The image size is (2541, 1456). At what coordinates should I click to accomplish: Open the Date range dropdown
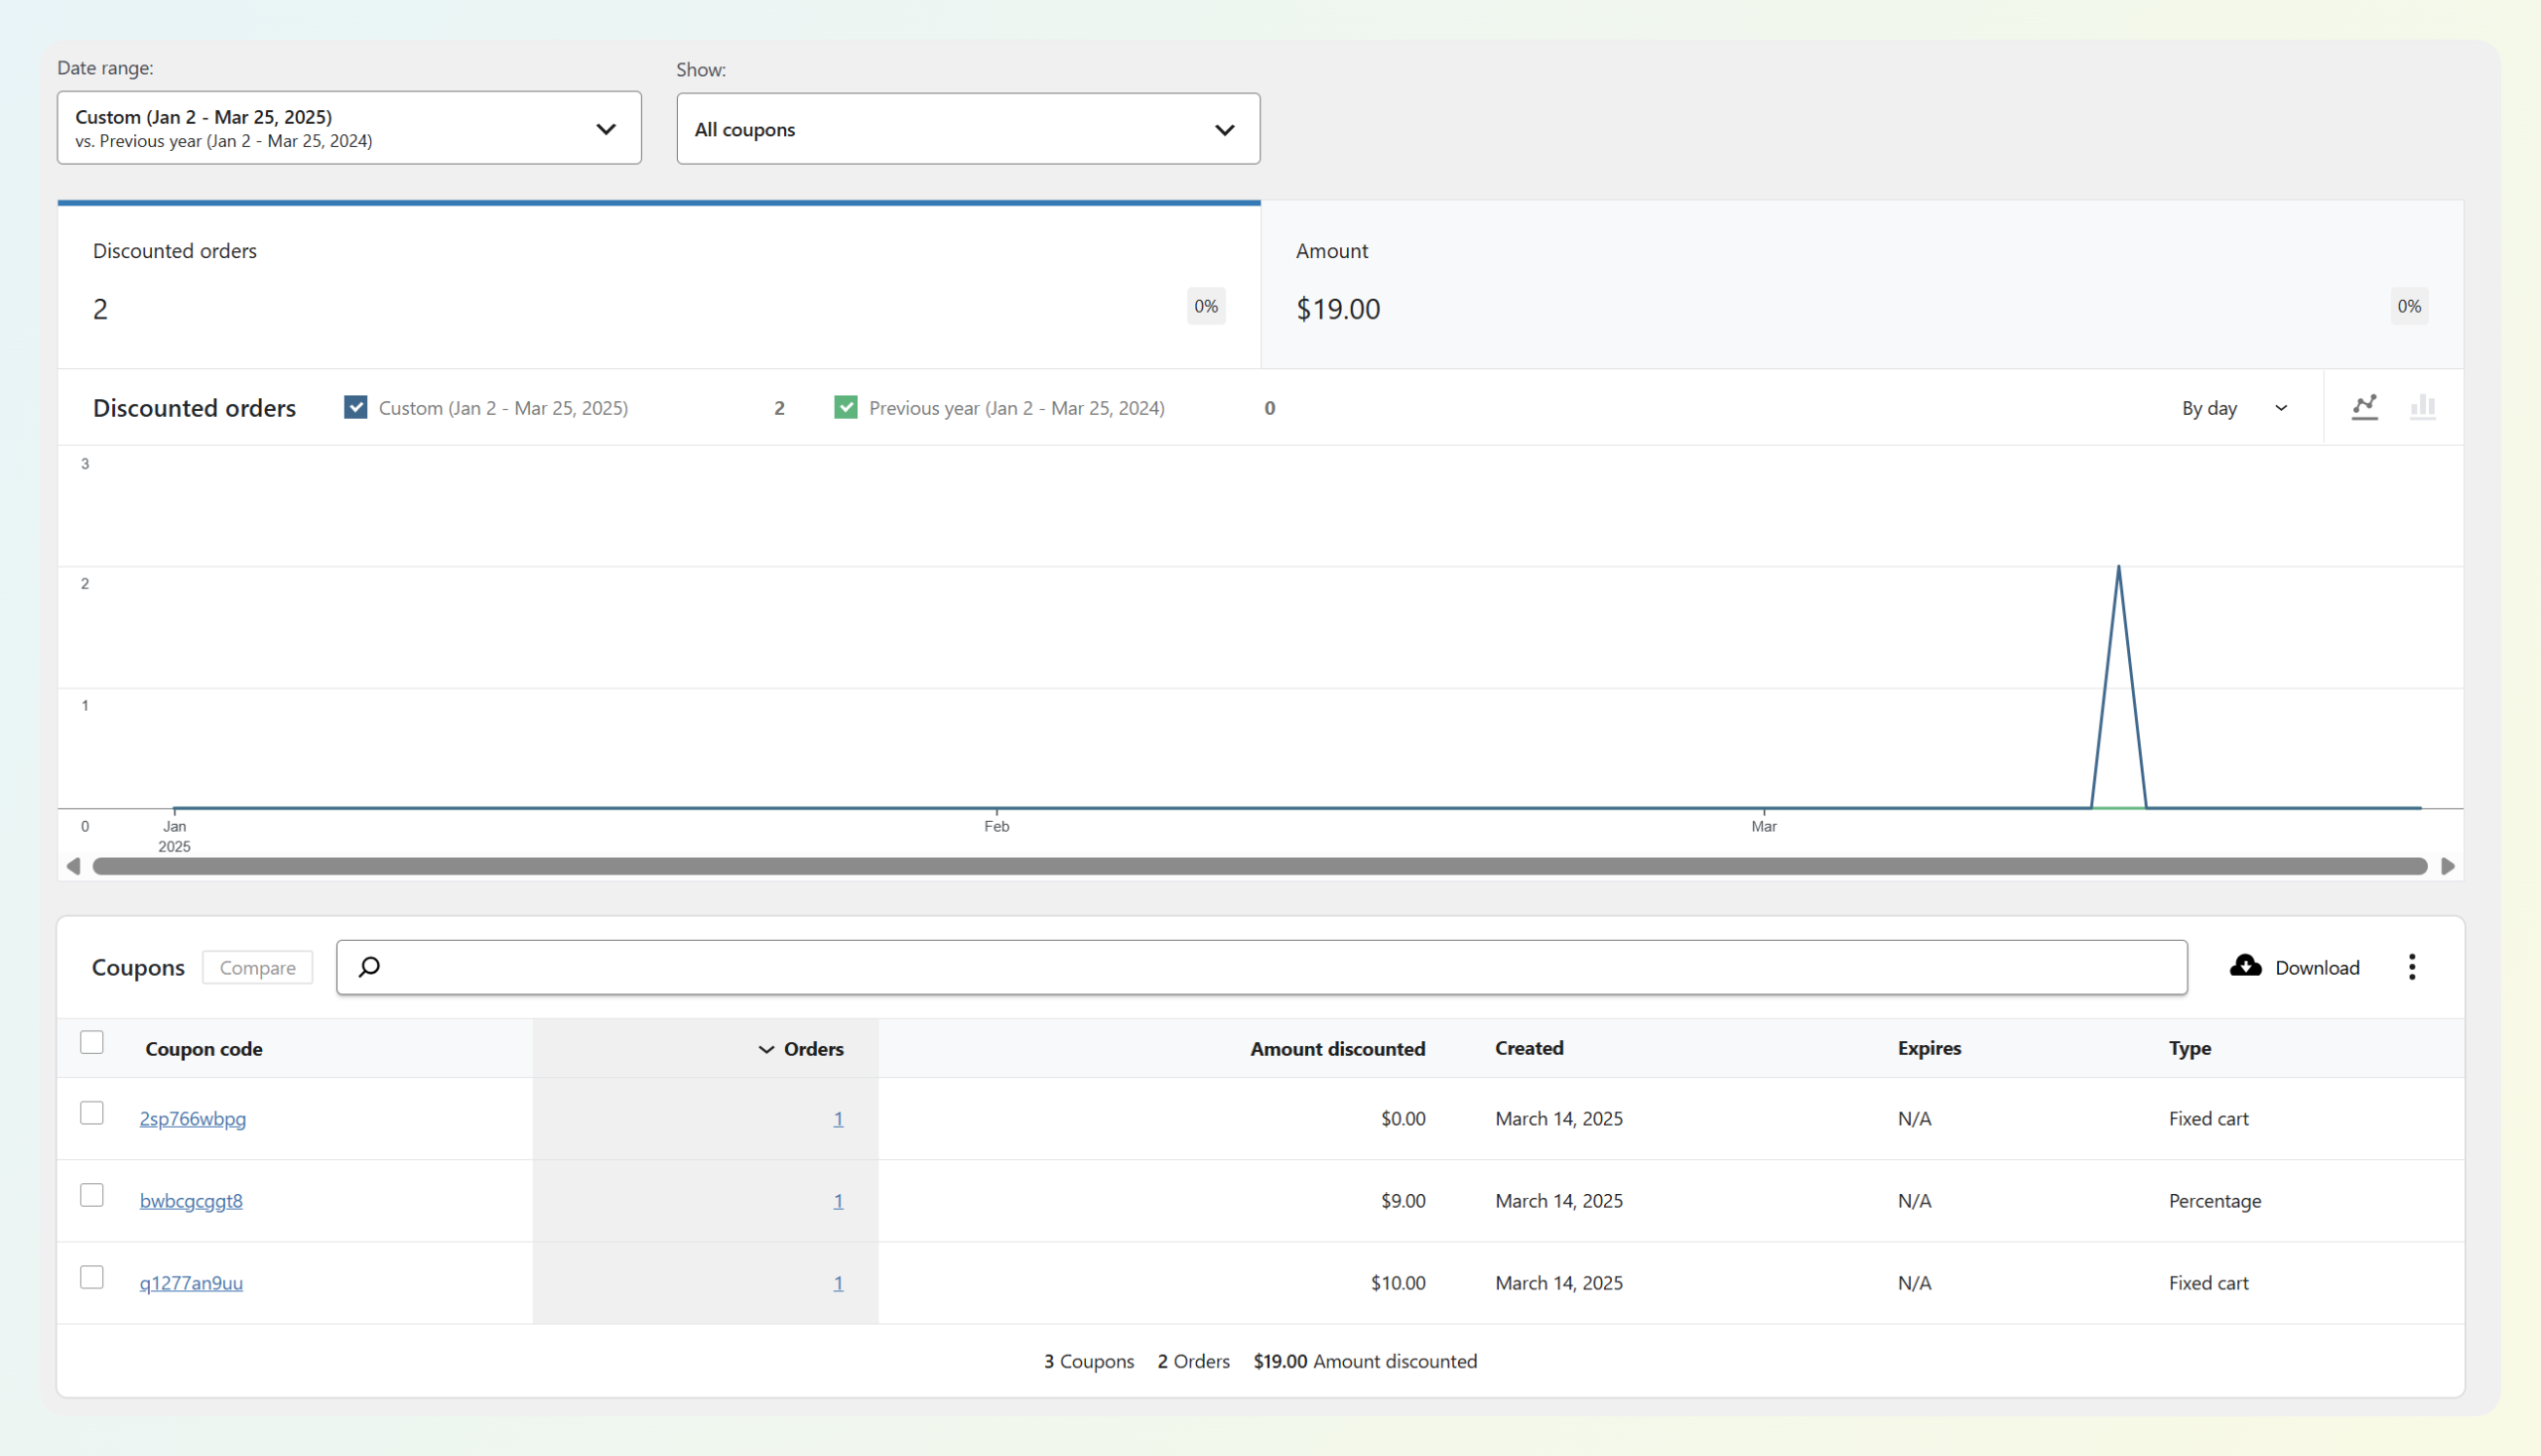[x=349, y=128]
